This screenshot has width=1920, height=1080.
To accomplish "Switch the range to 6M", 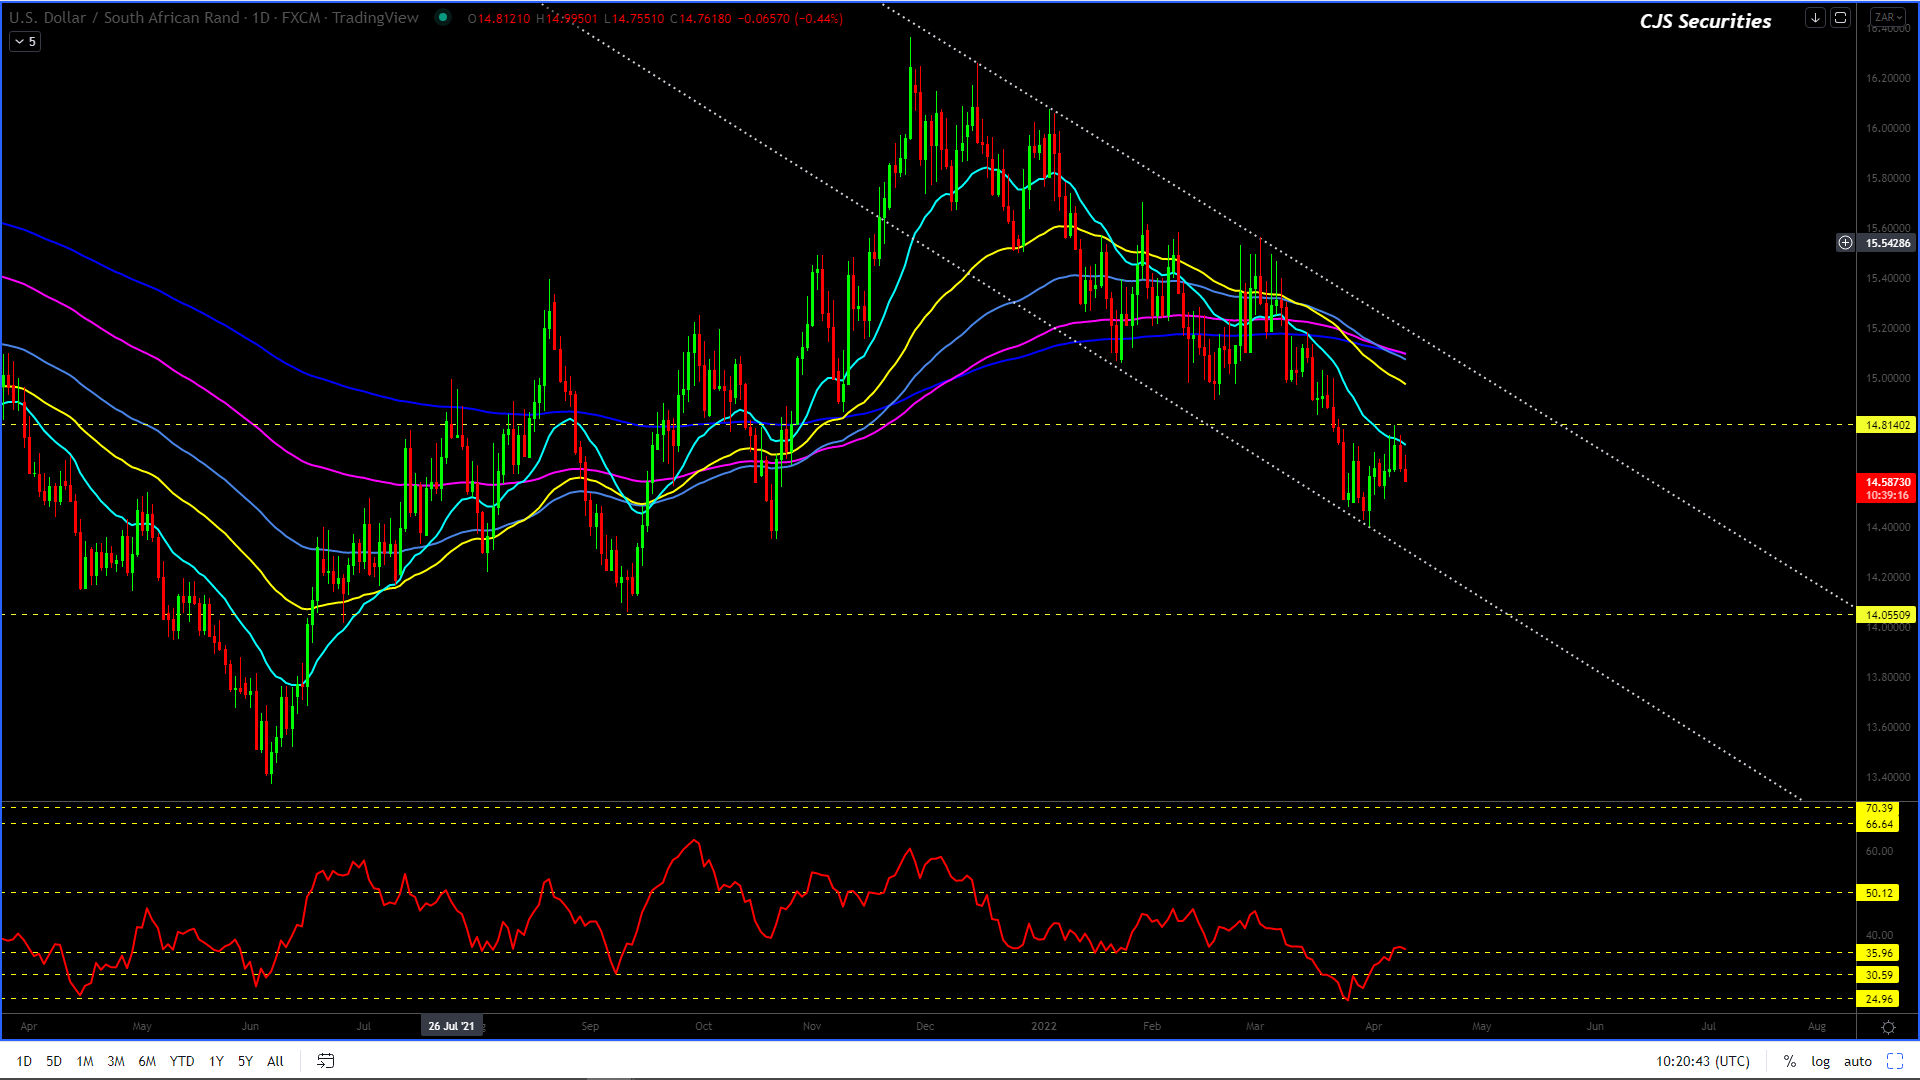I will (147, 1061).
